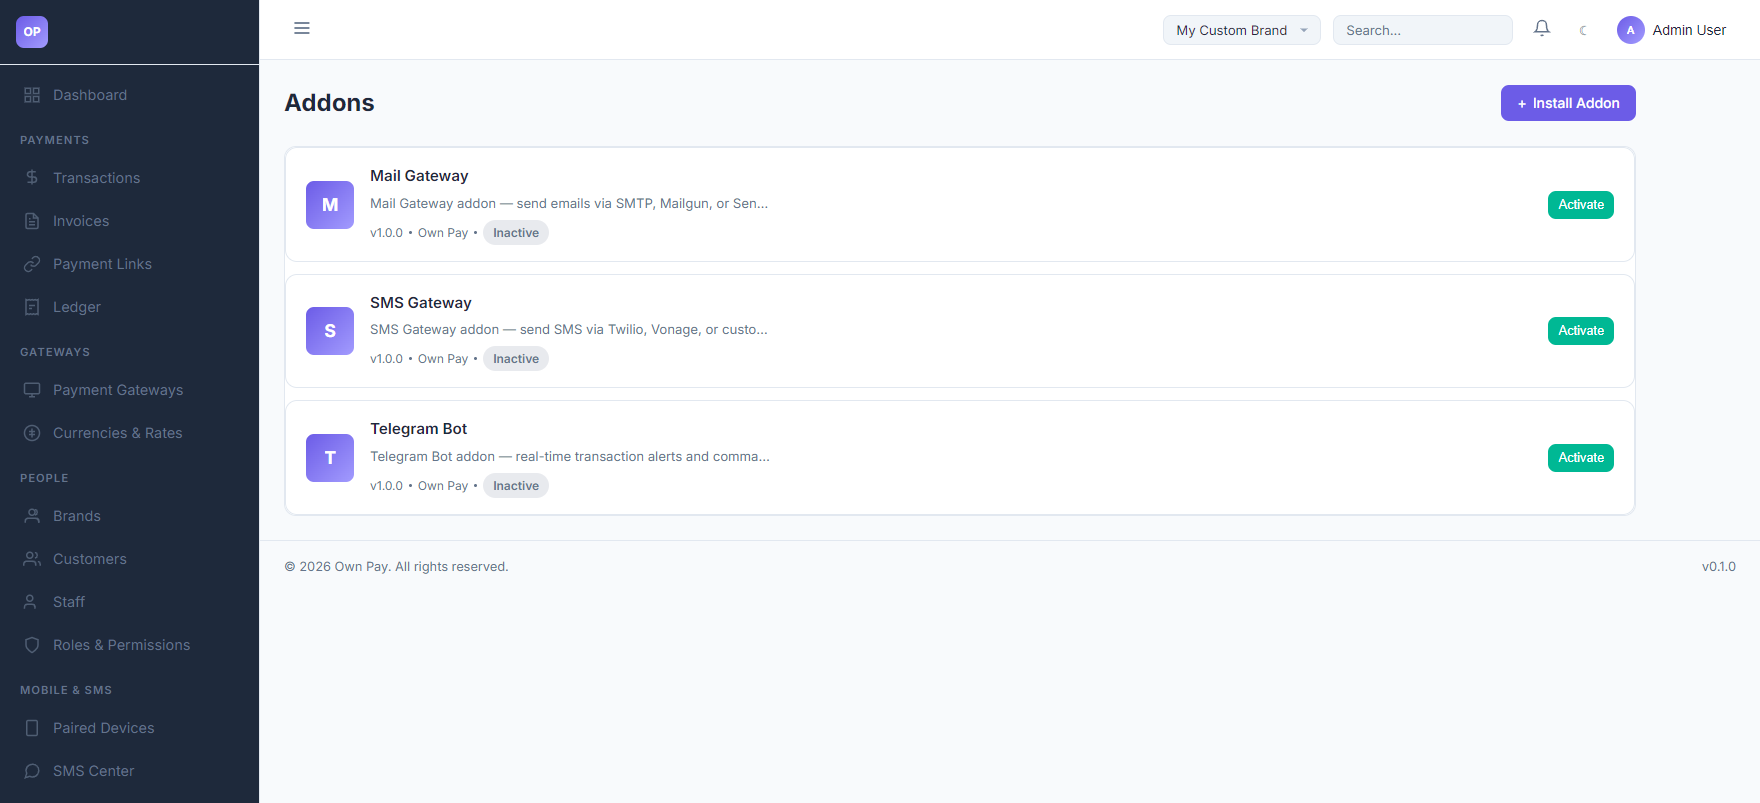Activate the SMS Gateway addon
The height and width of the screenshot is (803, 1760).
click(1581, 331)
